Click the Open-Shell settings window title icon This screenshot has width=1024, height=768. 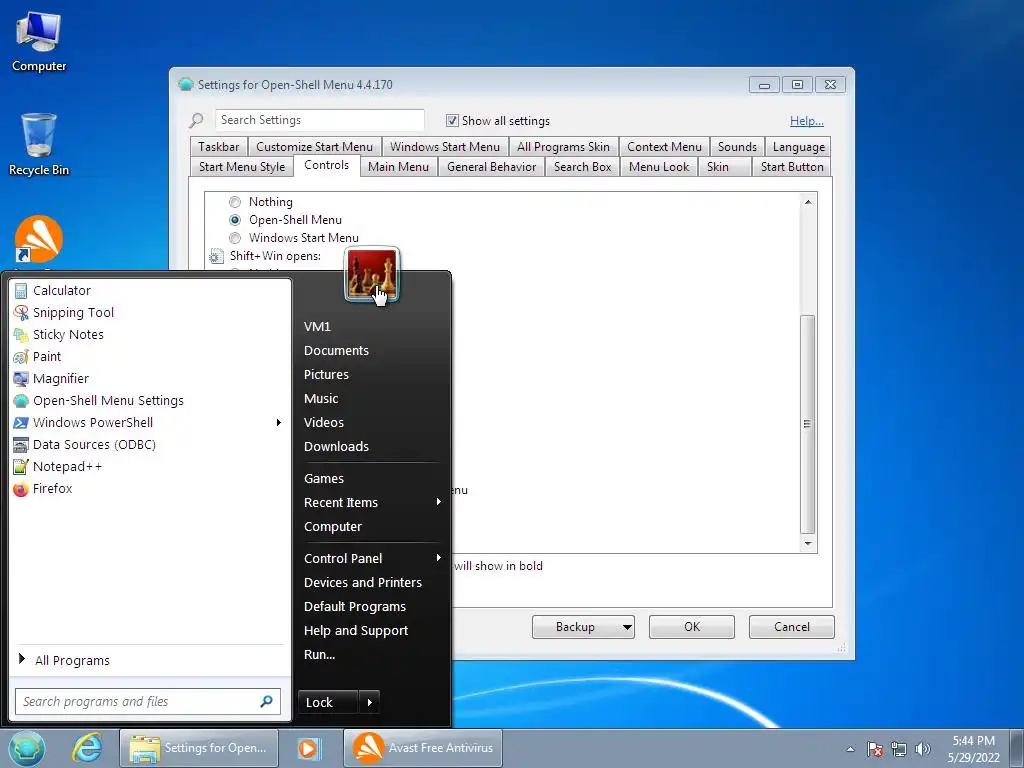pyautogui.click(x=185, y=84)
